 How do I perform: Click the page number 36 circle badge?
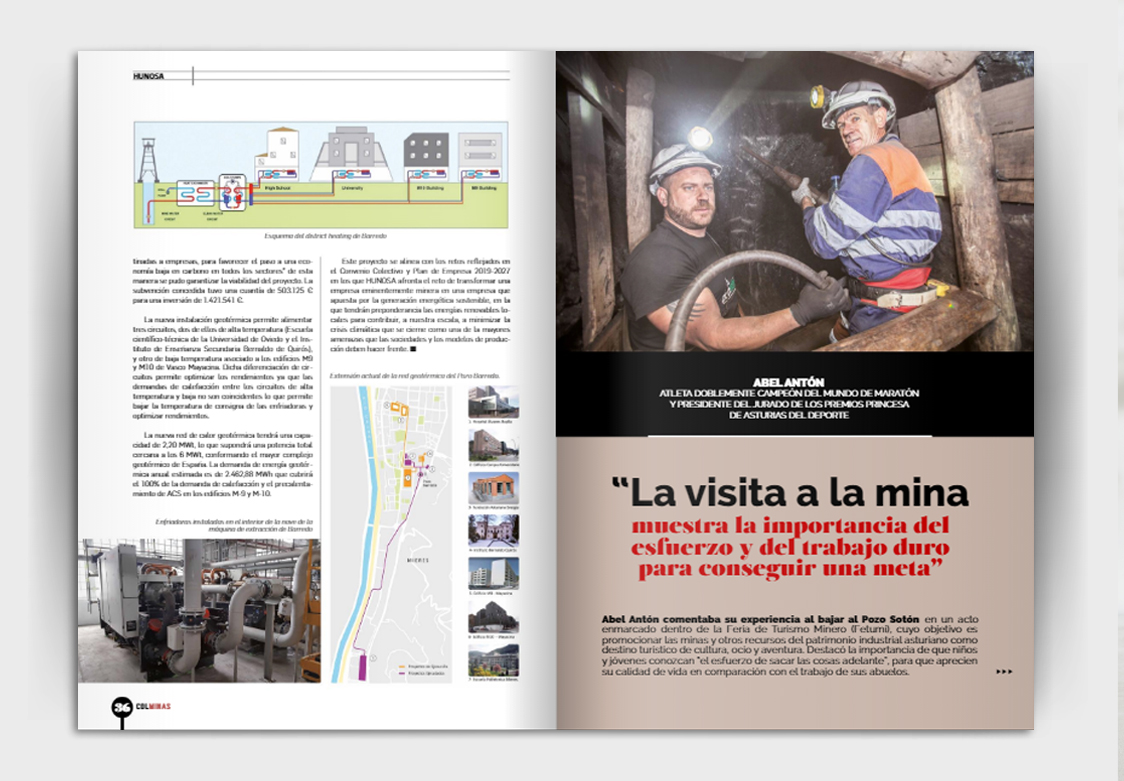pyautogui.click(x=122, y=706)
